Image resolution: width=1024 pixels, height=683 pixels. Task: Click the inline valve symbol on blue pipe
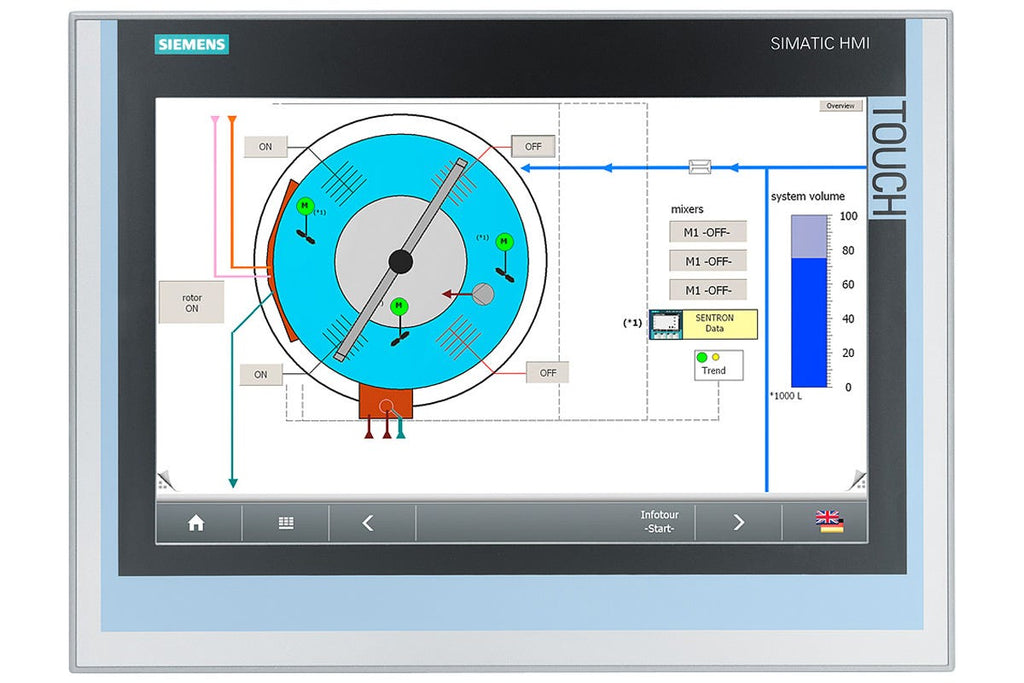coord(700,168)
